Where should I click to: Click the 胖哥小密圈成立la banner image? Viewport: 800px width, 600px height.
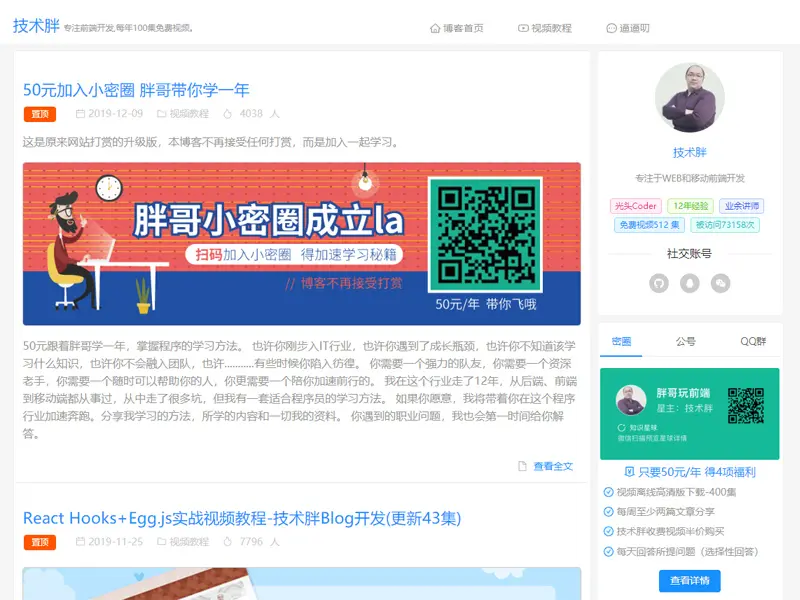coord(302,244)
